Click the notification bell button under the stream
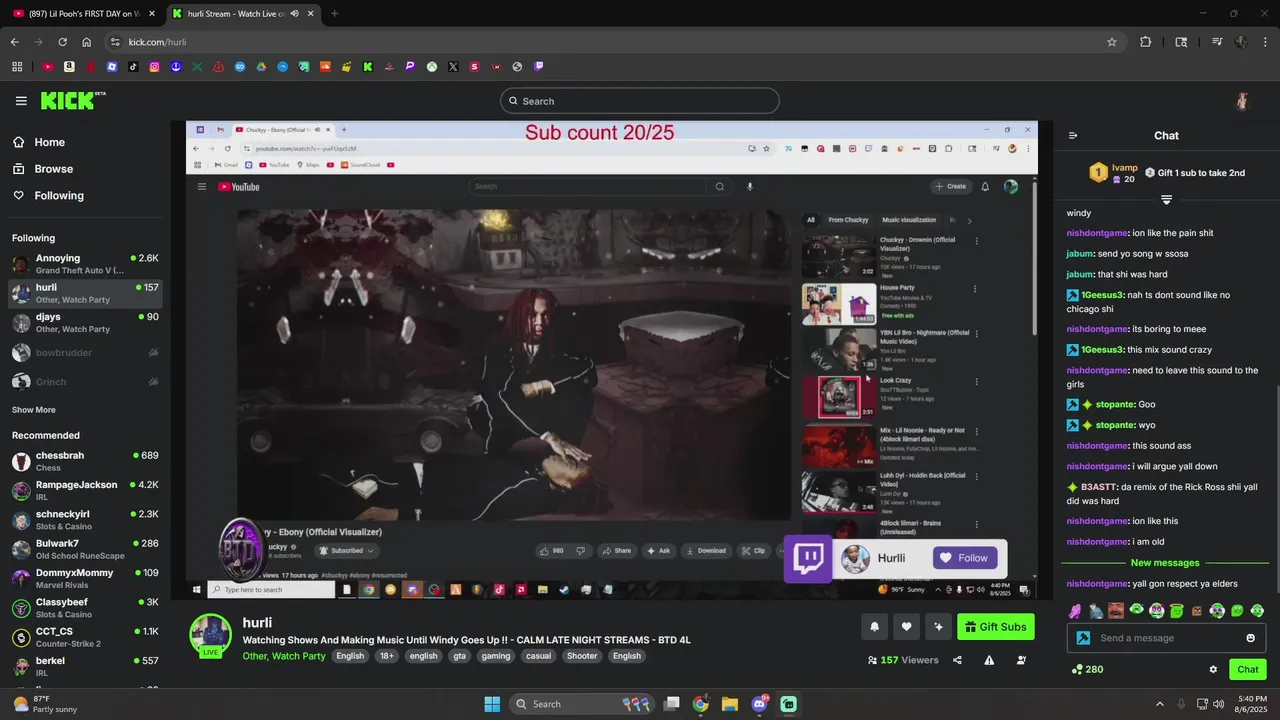 pos(874,627)
